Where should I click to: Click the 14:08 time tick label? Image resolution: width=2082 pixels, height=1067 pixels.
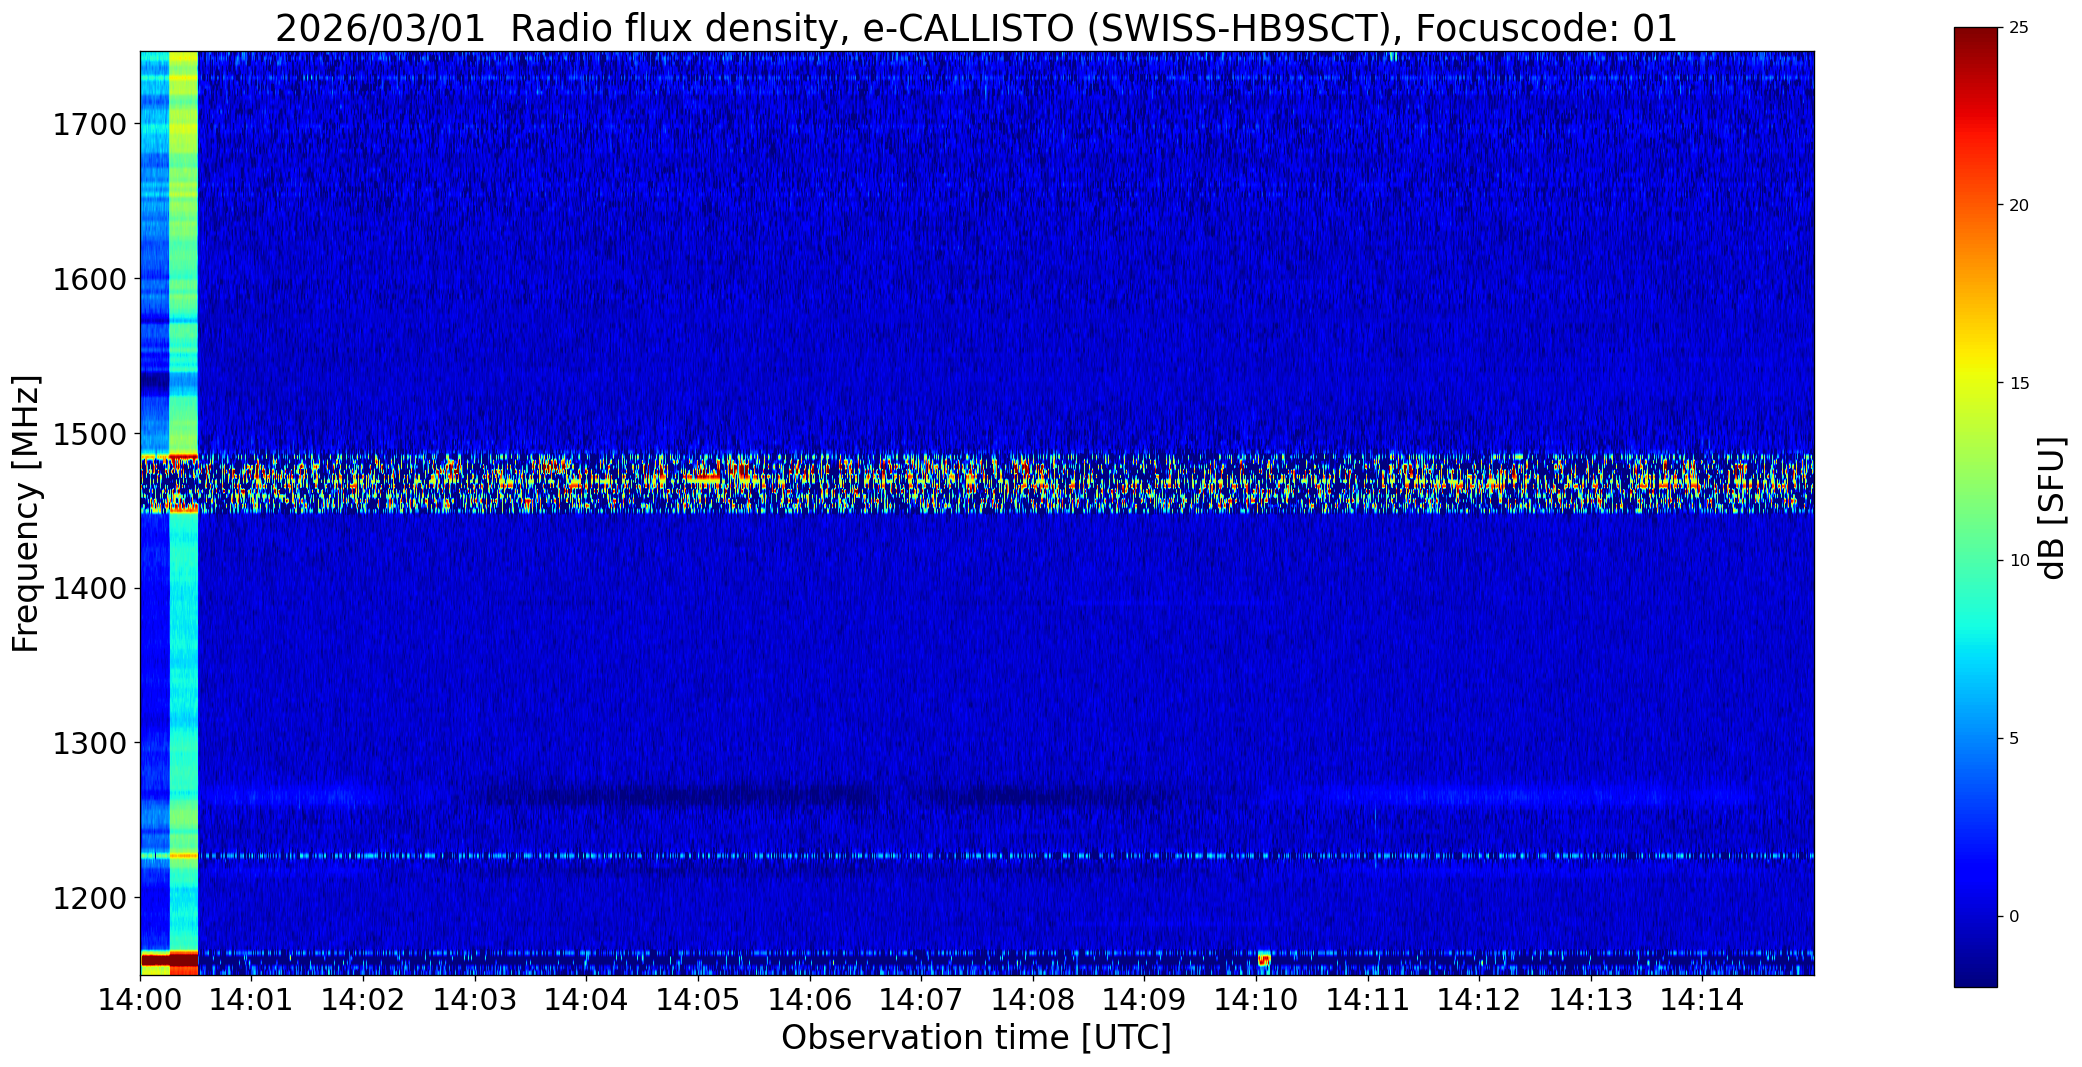tap(1033, 999)
